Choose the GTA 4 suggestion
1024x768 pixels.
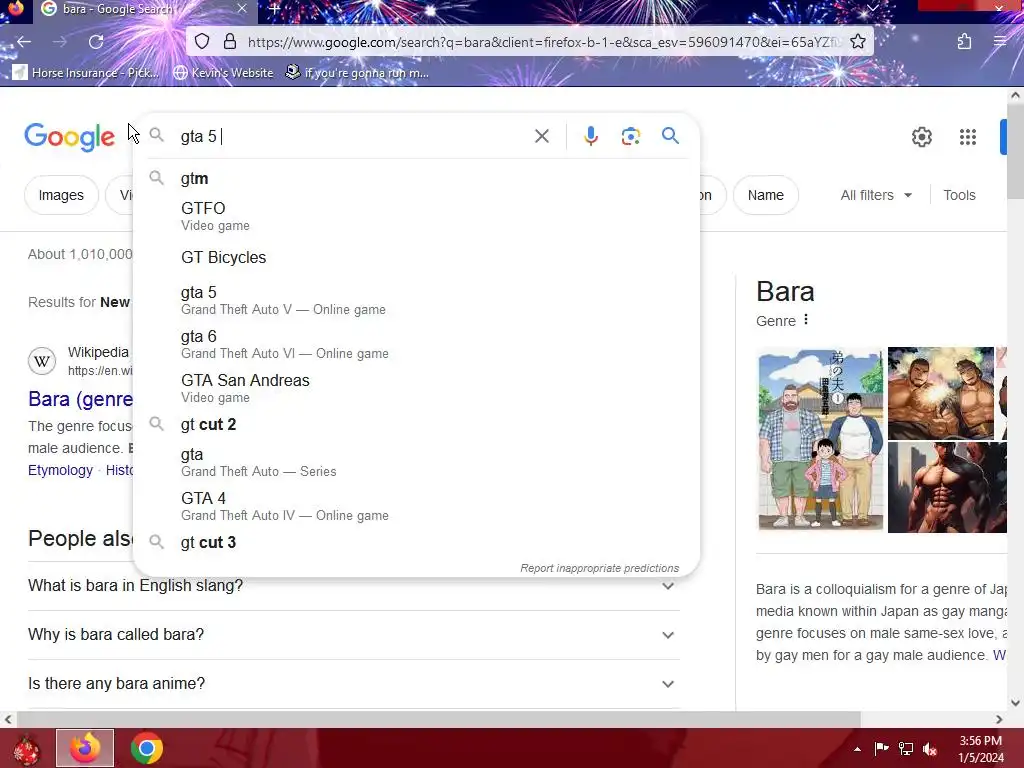tap(416, 506)
